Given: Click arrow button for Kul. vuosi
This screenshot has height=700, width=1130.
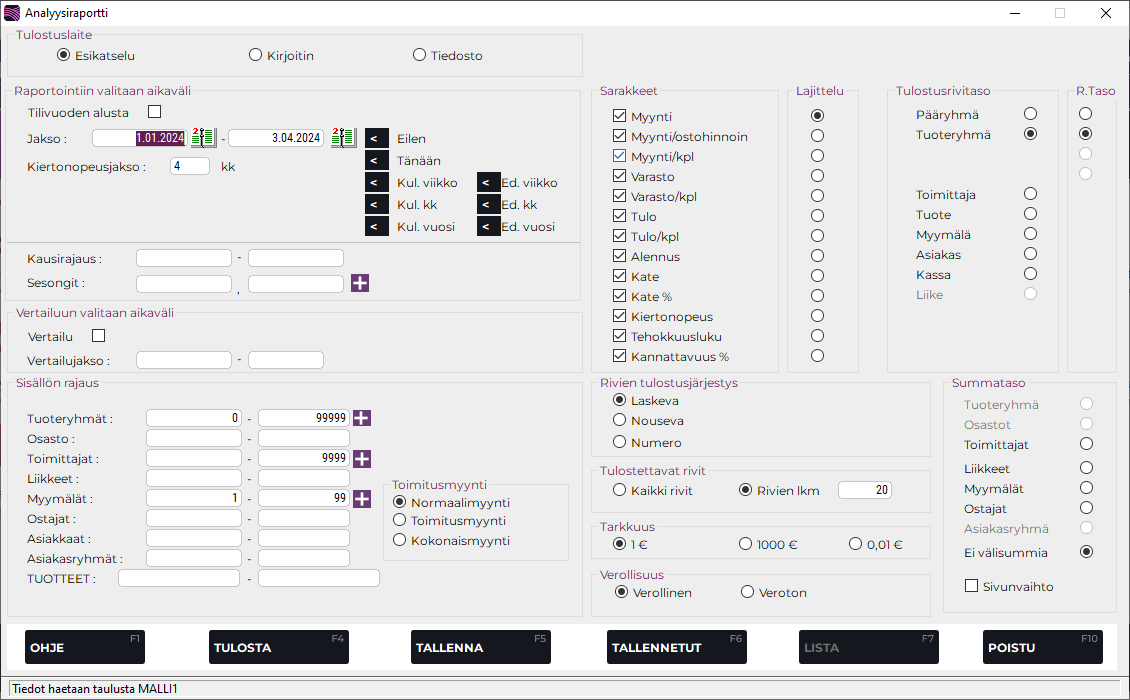Looking at the screenshot, I should 377,227.
